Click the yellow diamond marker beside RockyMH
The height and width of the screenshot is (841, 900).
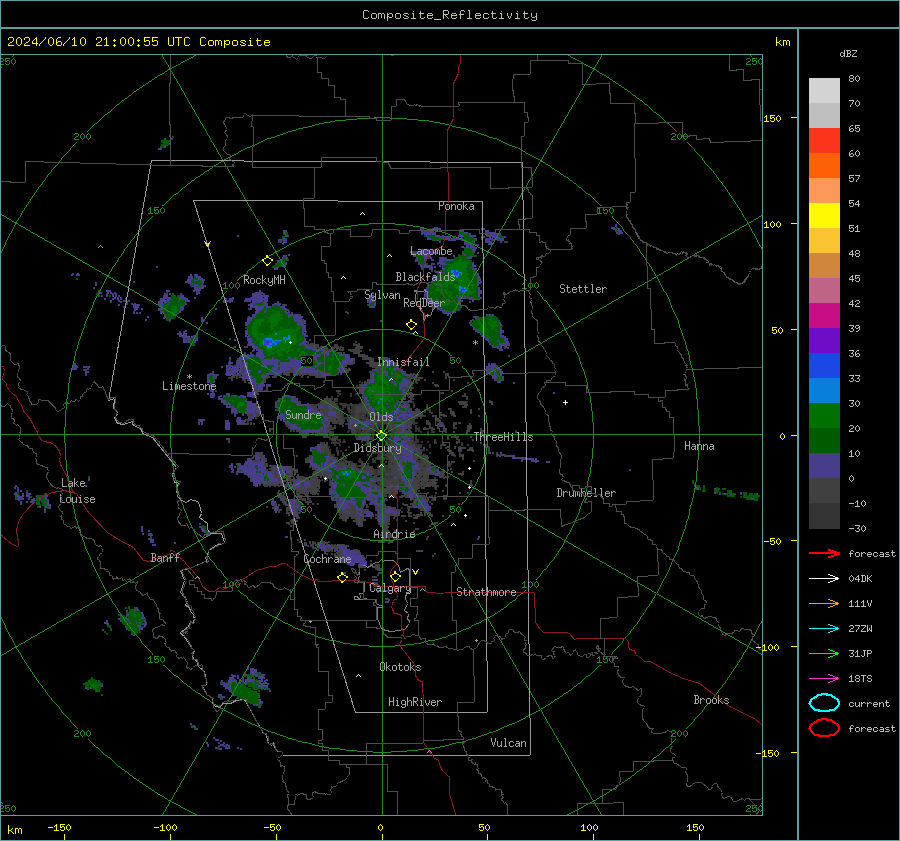tap(267, 261)
